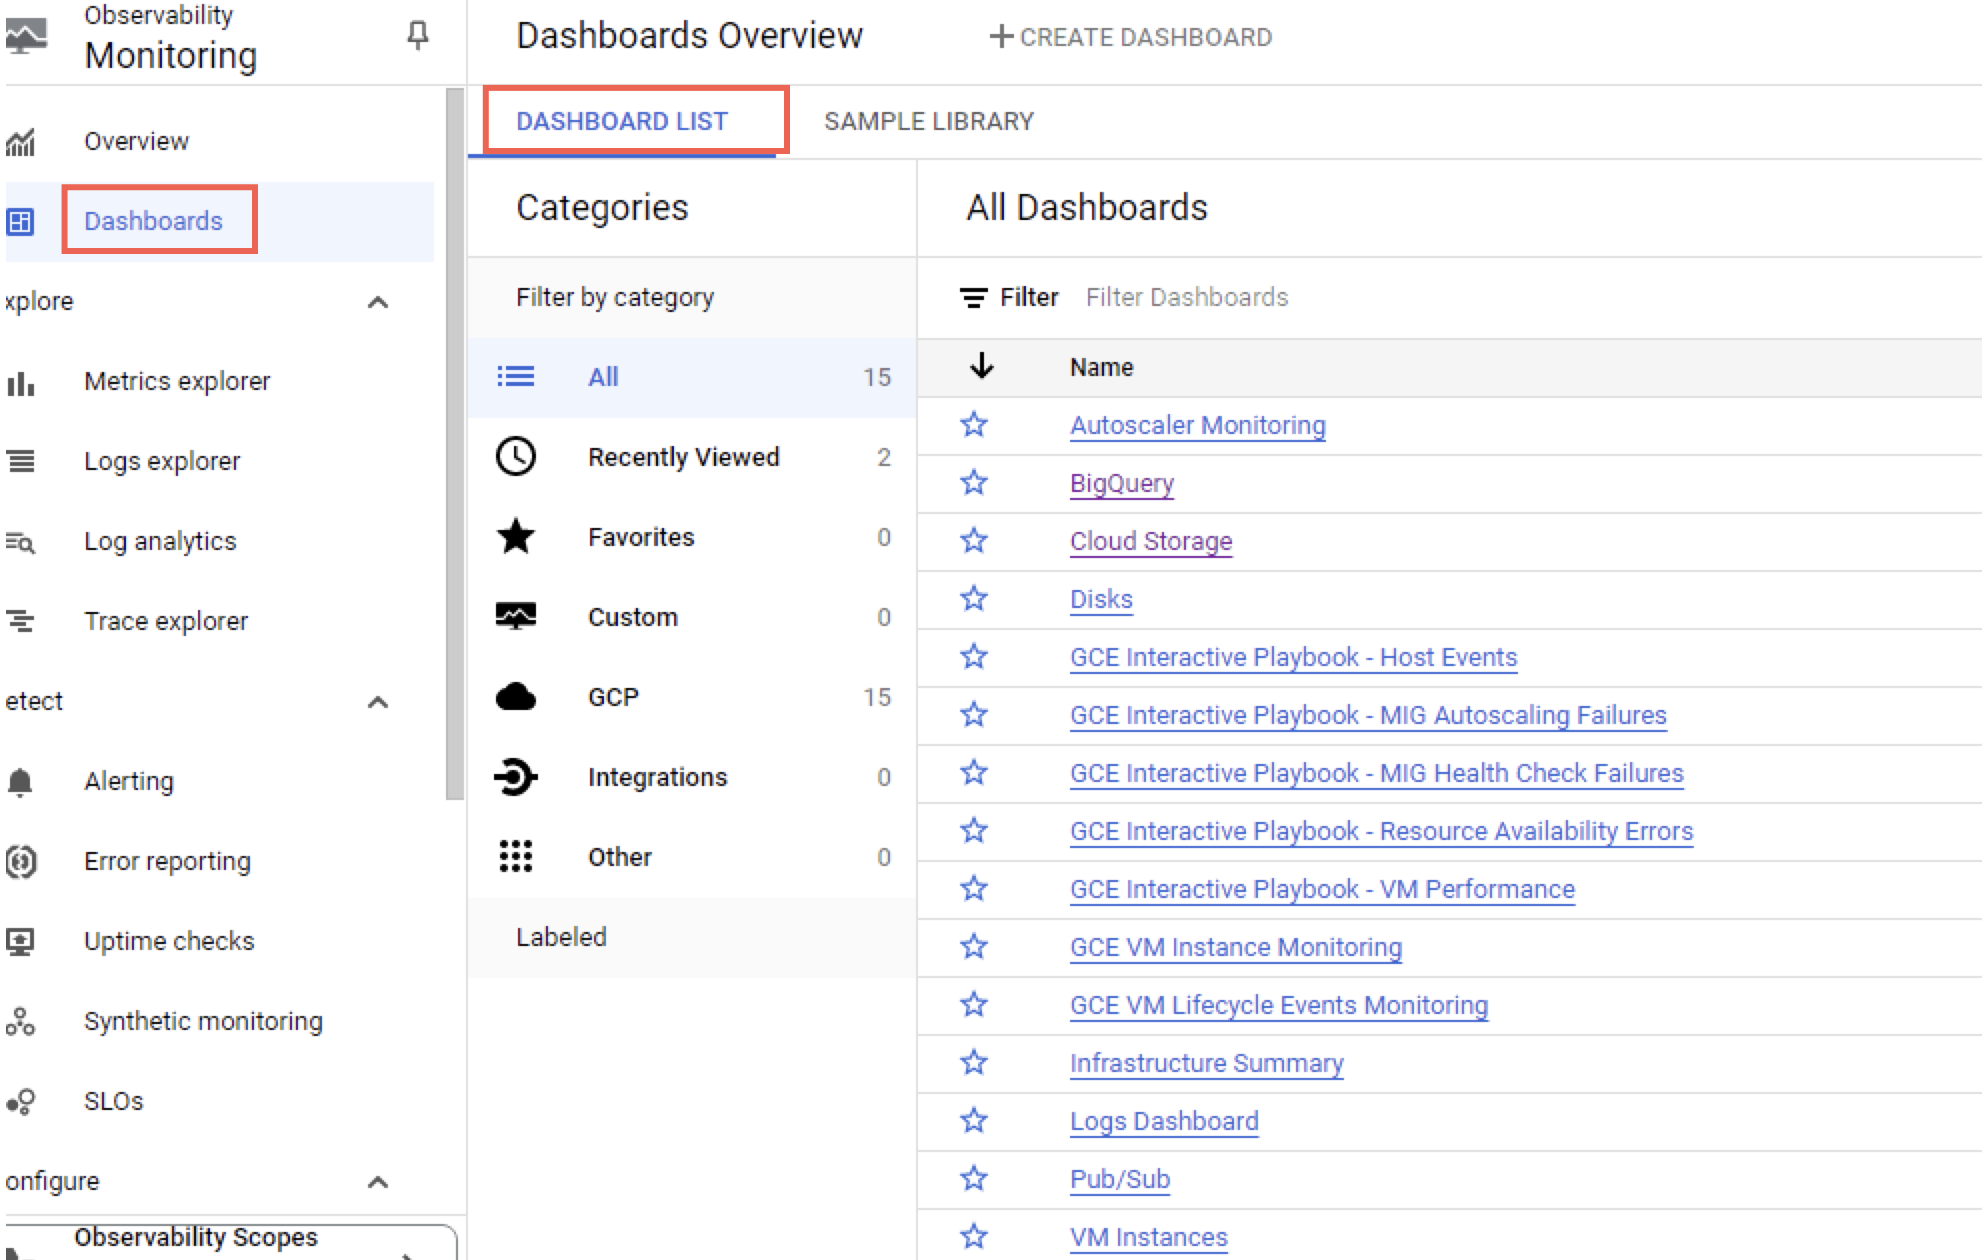Star the Host Events playbook dashboard
Screen dimensions: 1982x1260
(x=974, y=657)
